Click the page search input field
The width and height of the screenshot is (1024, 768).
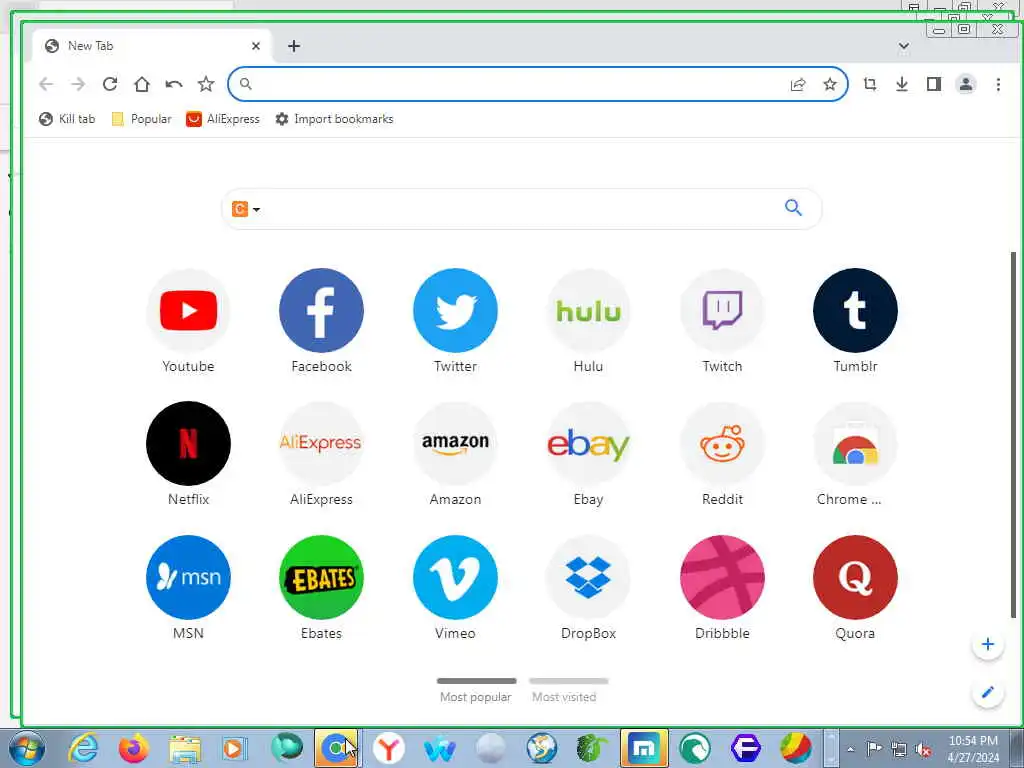point(519,209)
